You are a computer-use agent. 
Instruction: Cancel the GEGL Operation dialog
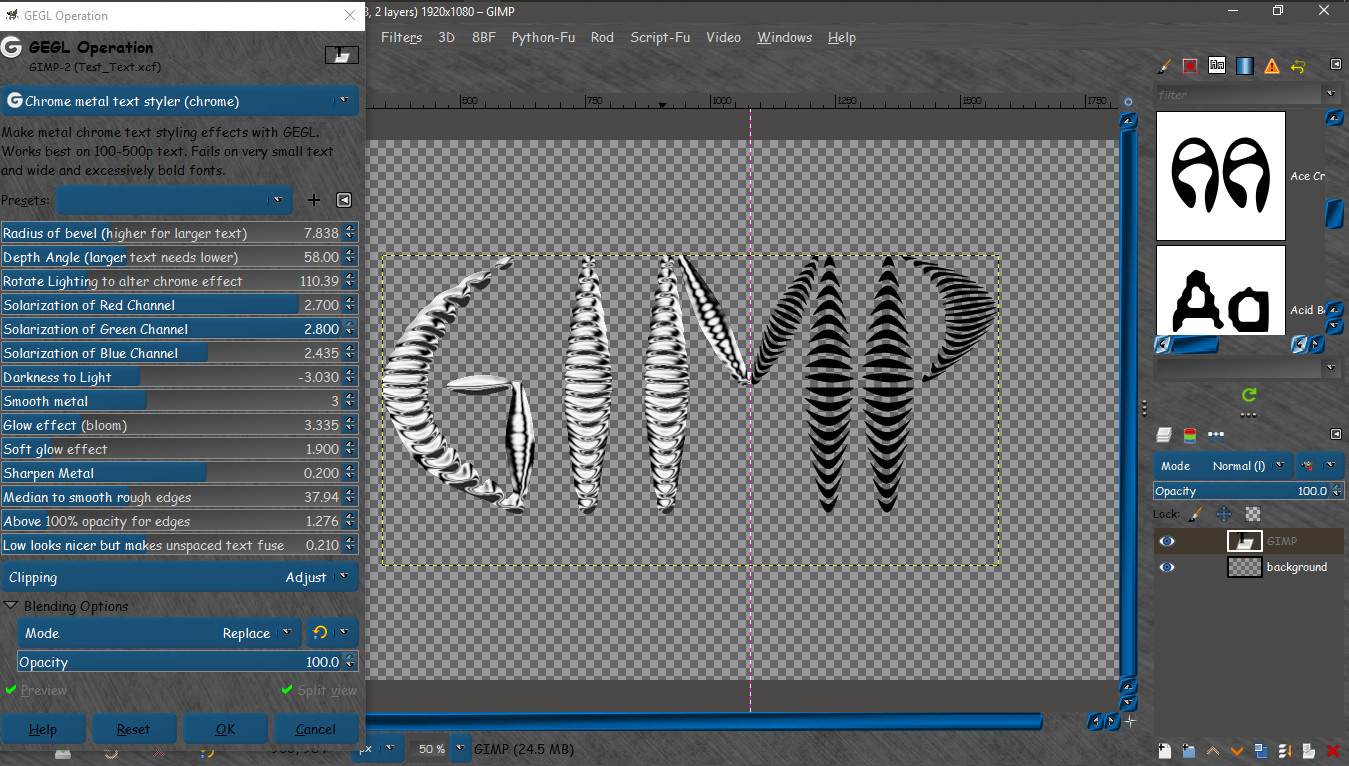(x=316, y=729)
